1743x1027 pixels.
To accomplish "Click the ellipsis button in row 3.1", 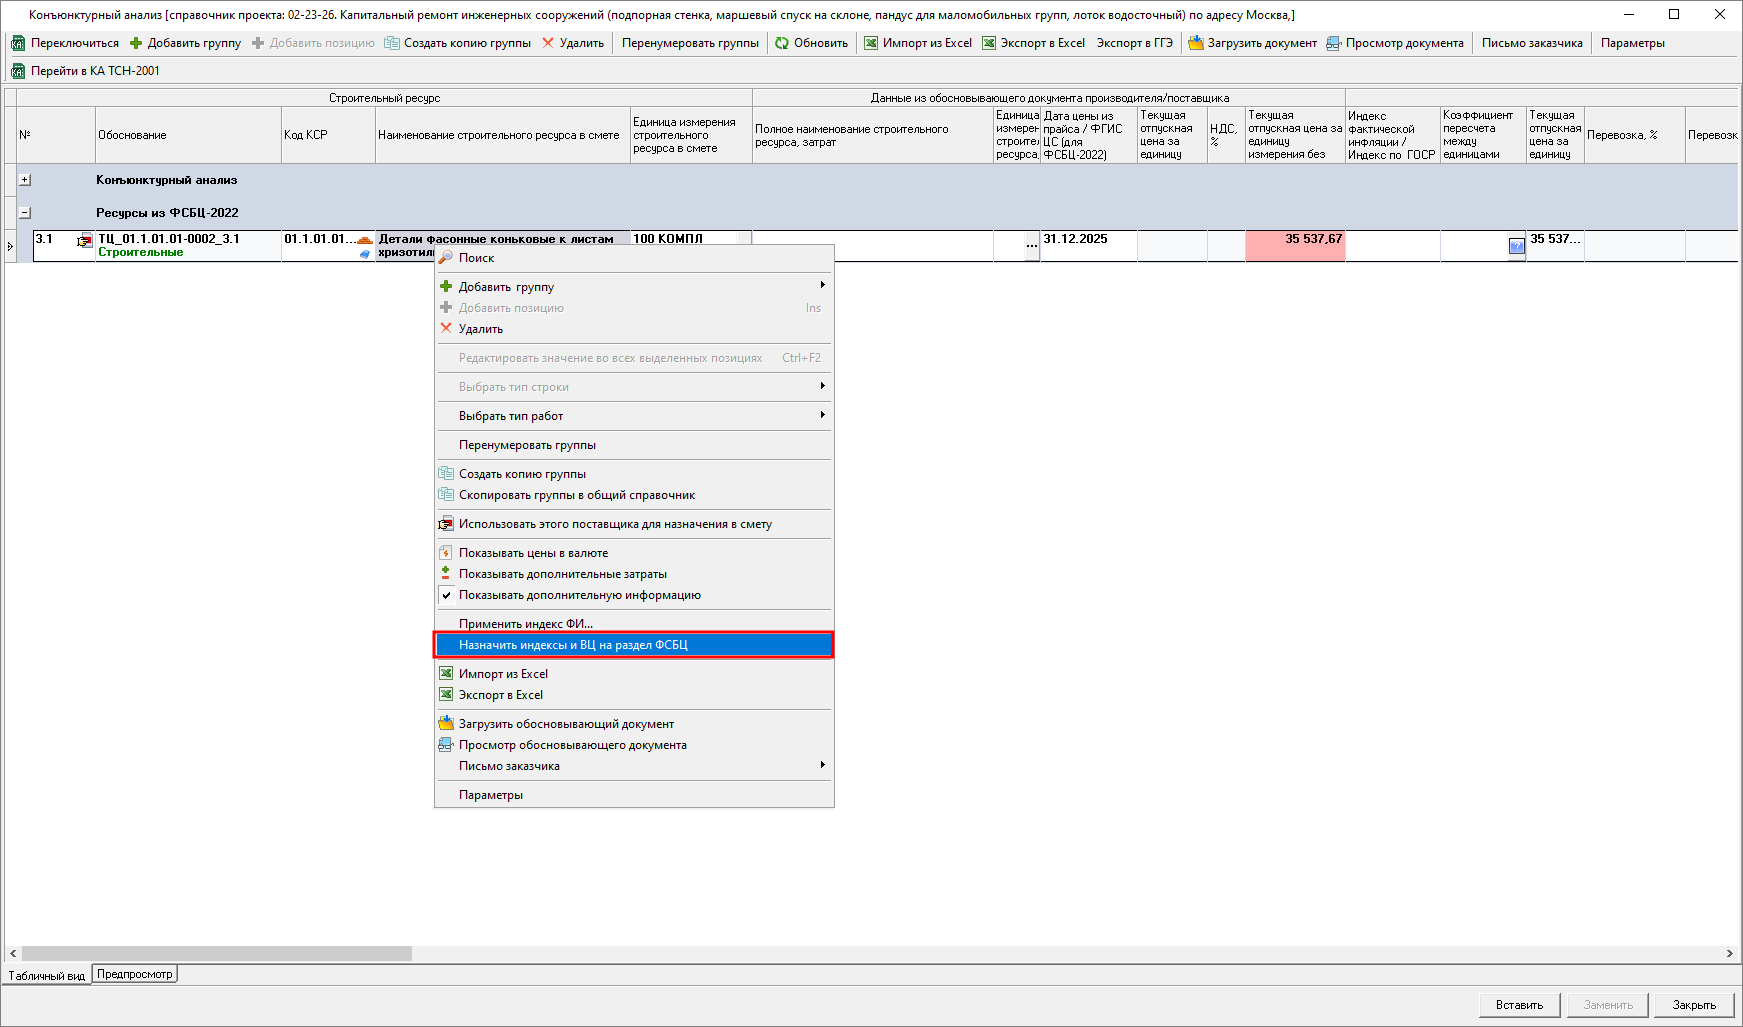I will coord(1031,246).
